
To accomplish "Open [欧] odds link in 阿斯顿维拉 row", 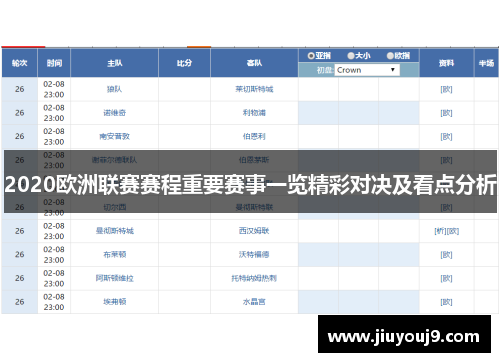I will click(446, 278).
